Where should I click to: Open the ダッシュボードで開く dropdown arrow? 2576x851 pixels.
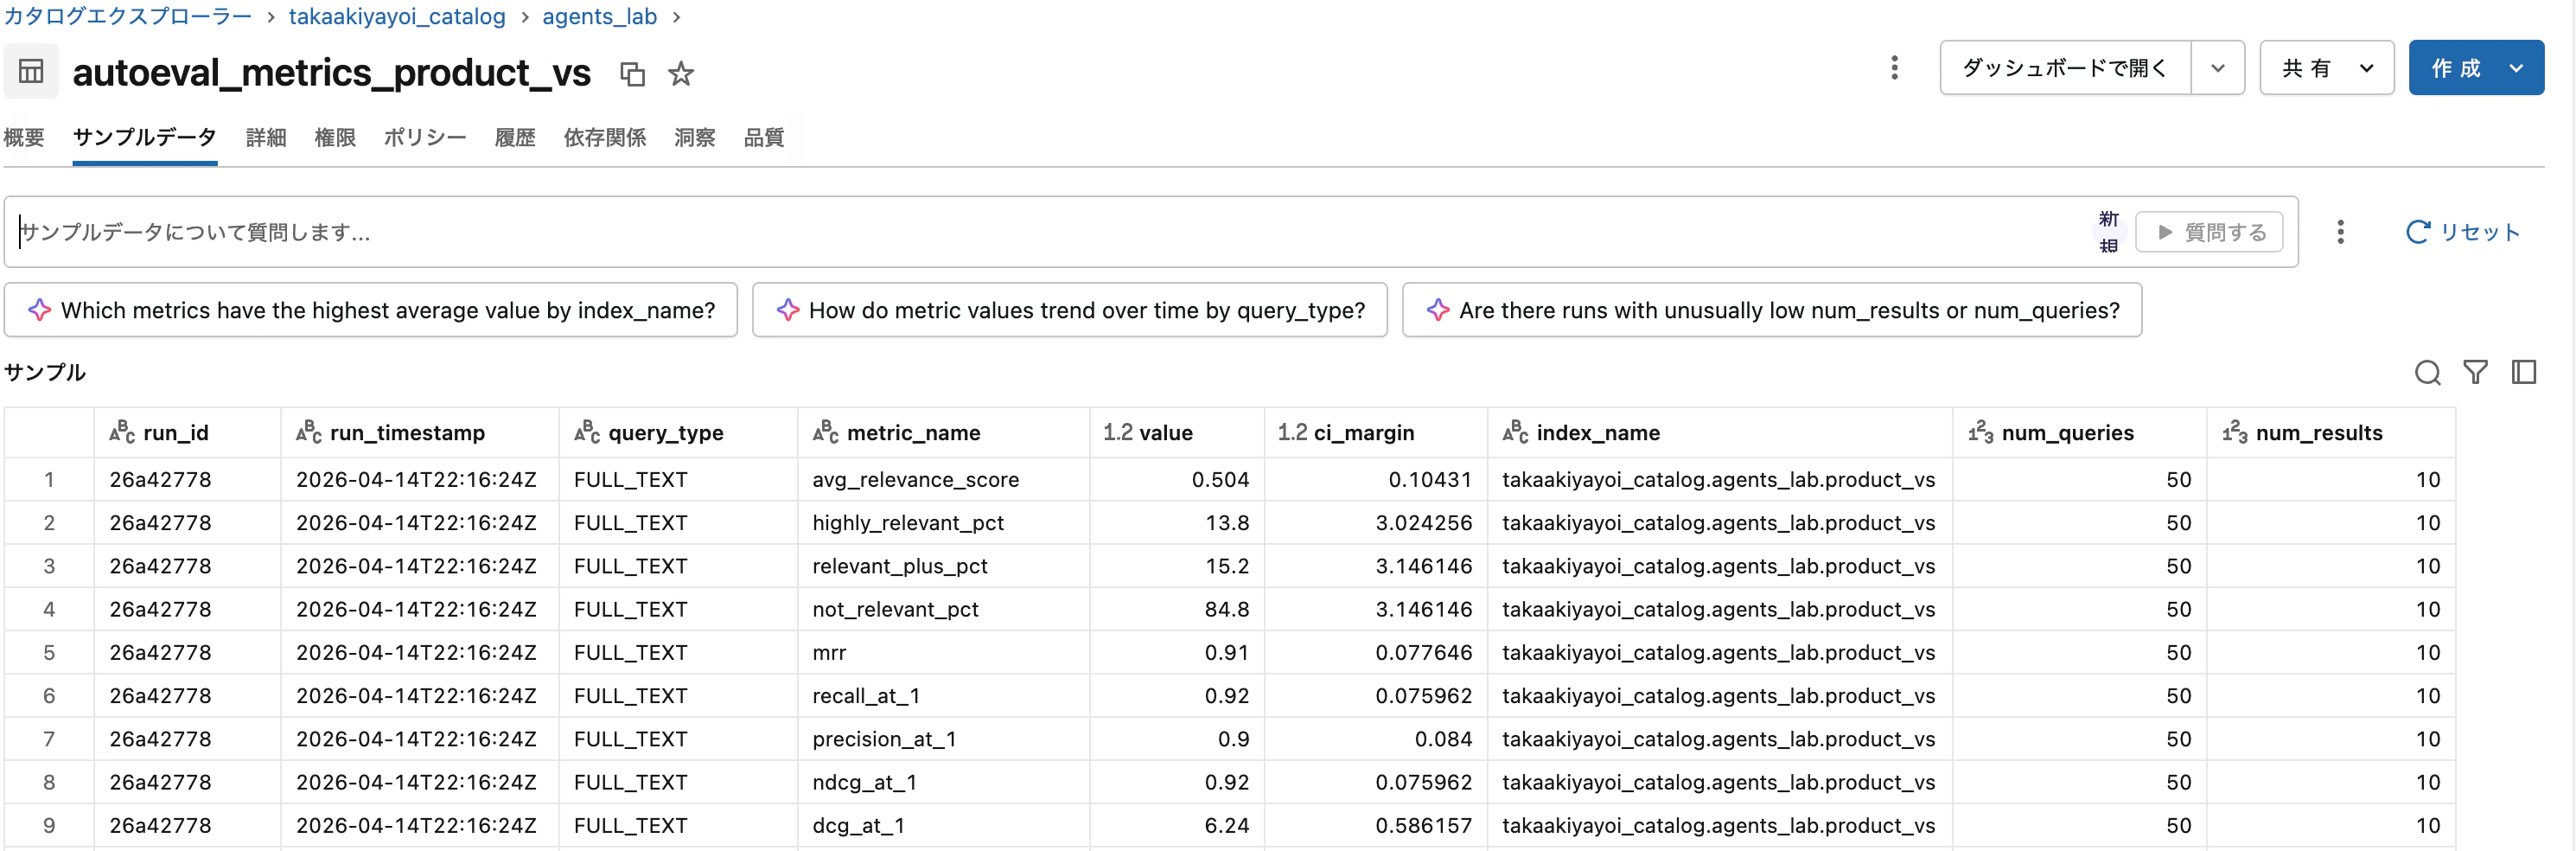coord(2218,67)
